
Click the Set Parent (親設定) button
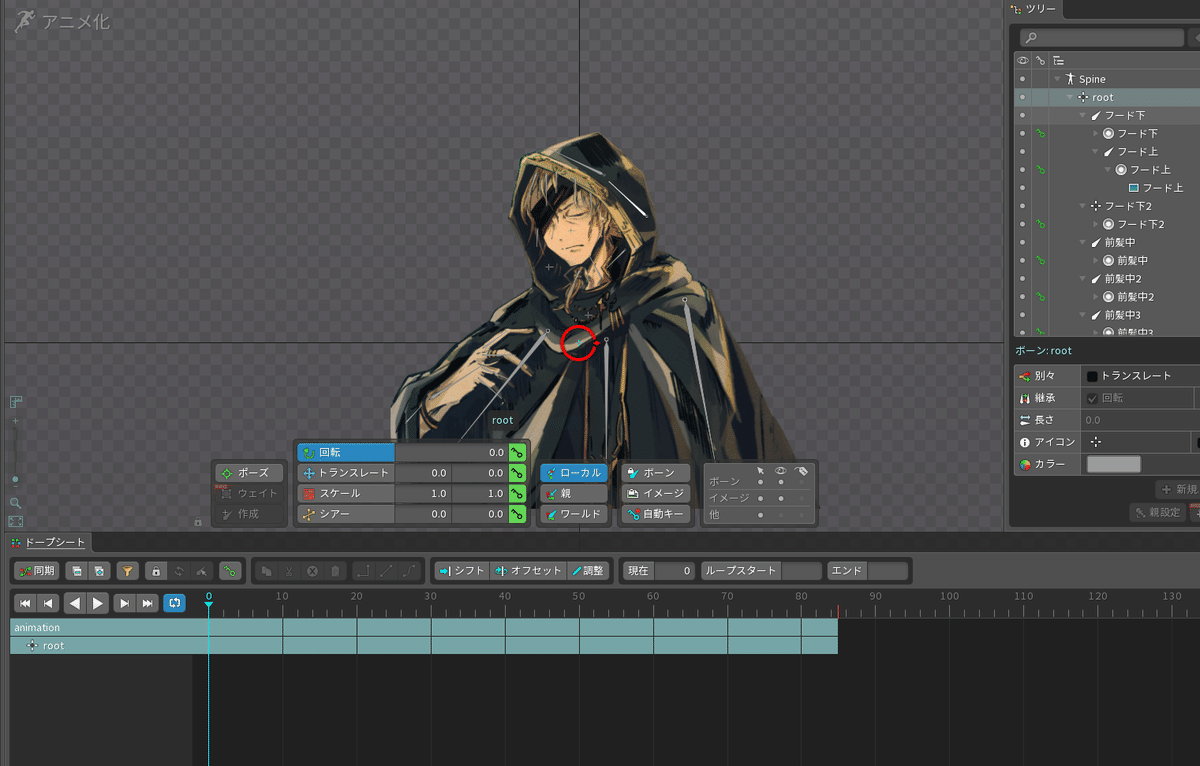pos(1157,512)
